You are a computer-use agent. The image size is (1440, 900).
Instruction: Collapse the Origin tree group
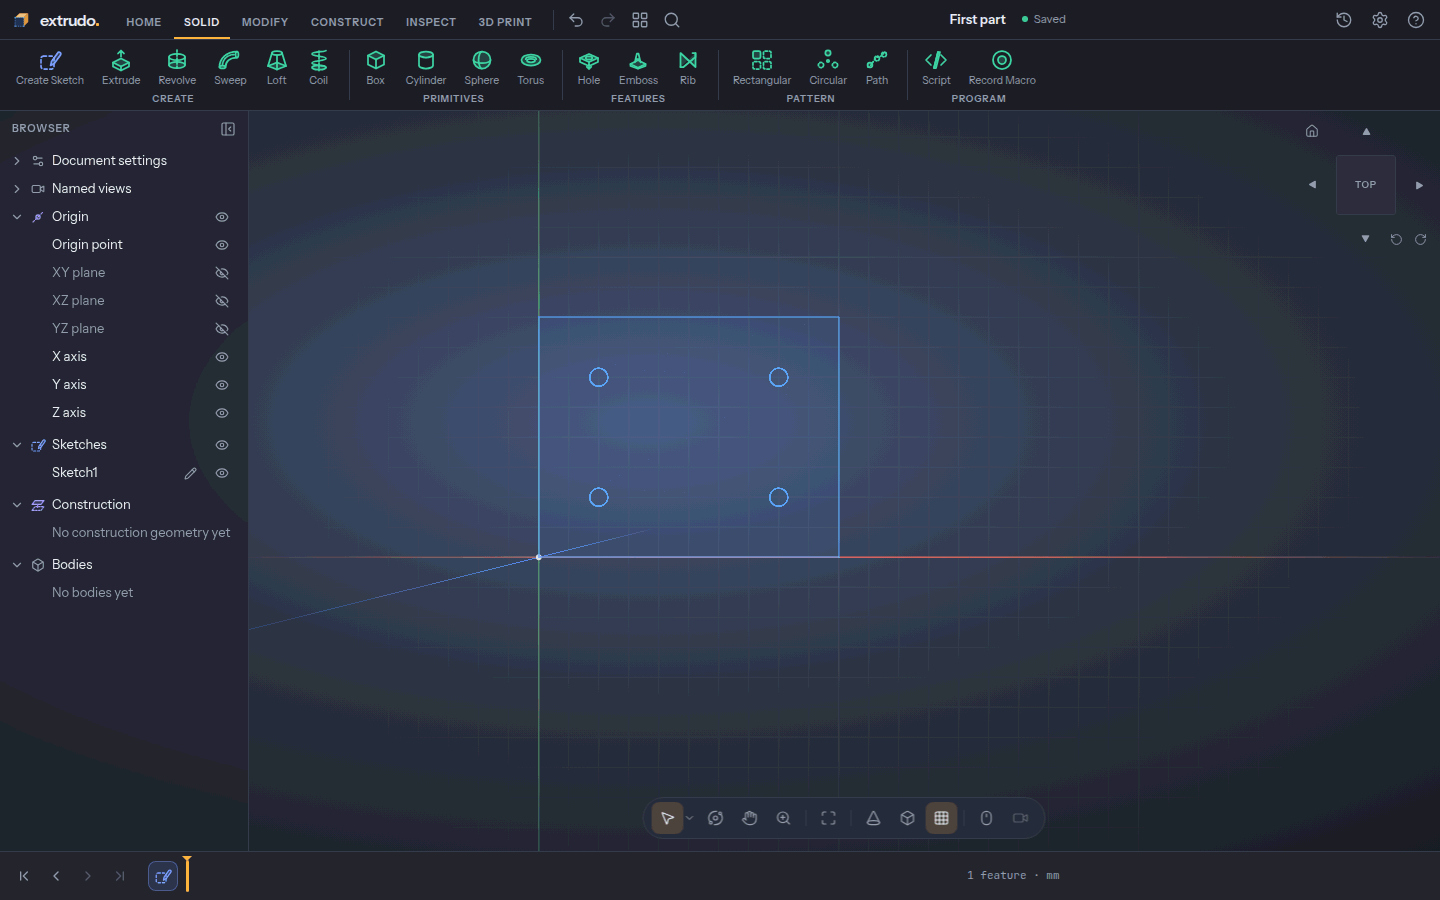(x=17, y=217)
